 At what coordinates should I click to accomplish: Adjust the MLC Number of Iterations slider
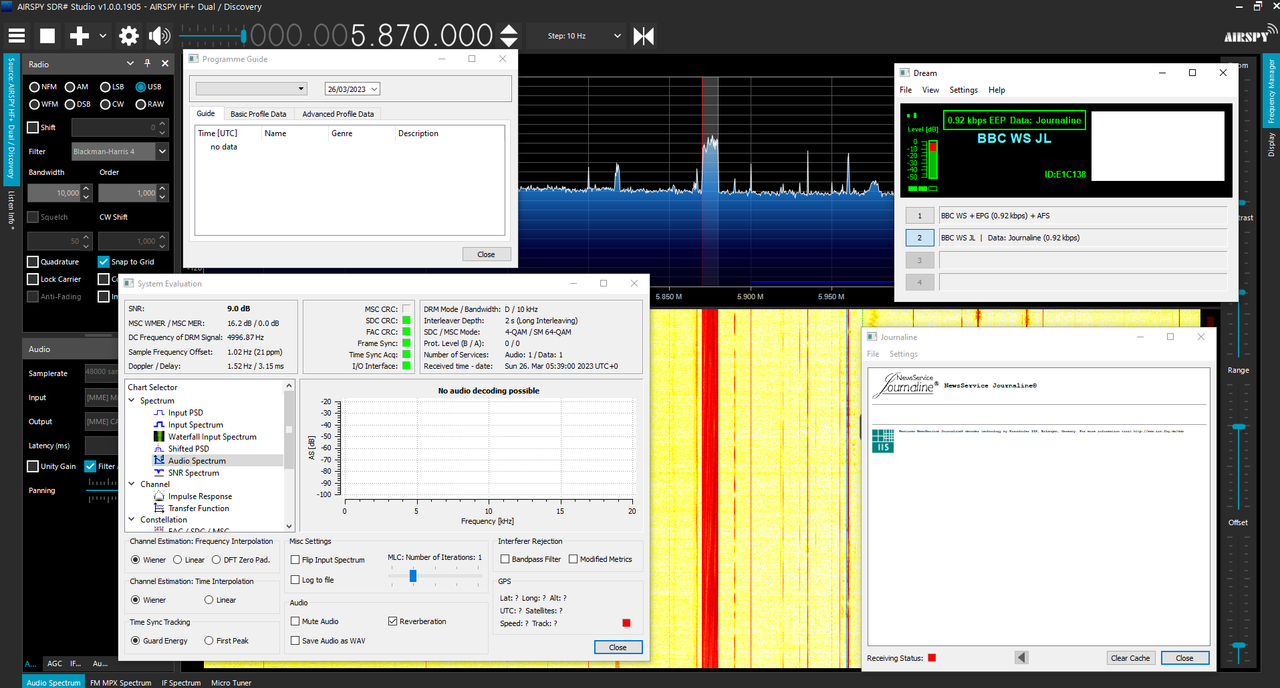(434, 576)
